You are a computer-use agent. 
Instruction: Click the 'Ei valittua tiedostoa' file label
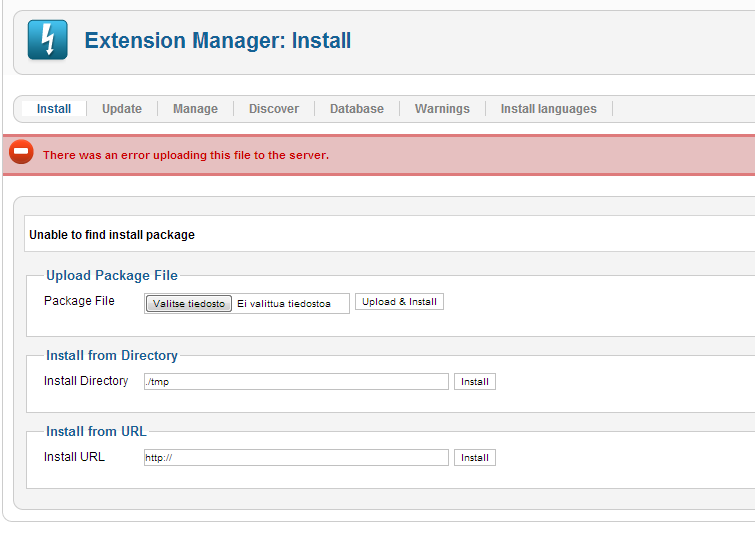284,303
